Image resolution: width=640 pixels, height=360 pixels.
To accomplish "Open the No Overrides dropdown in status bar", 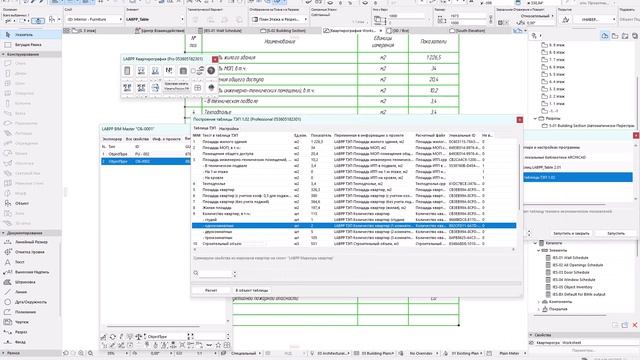I will 424,353.
